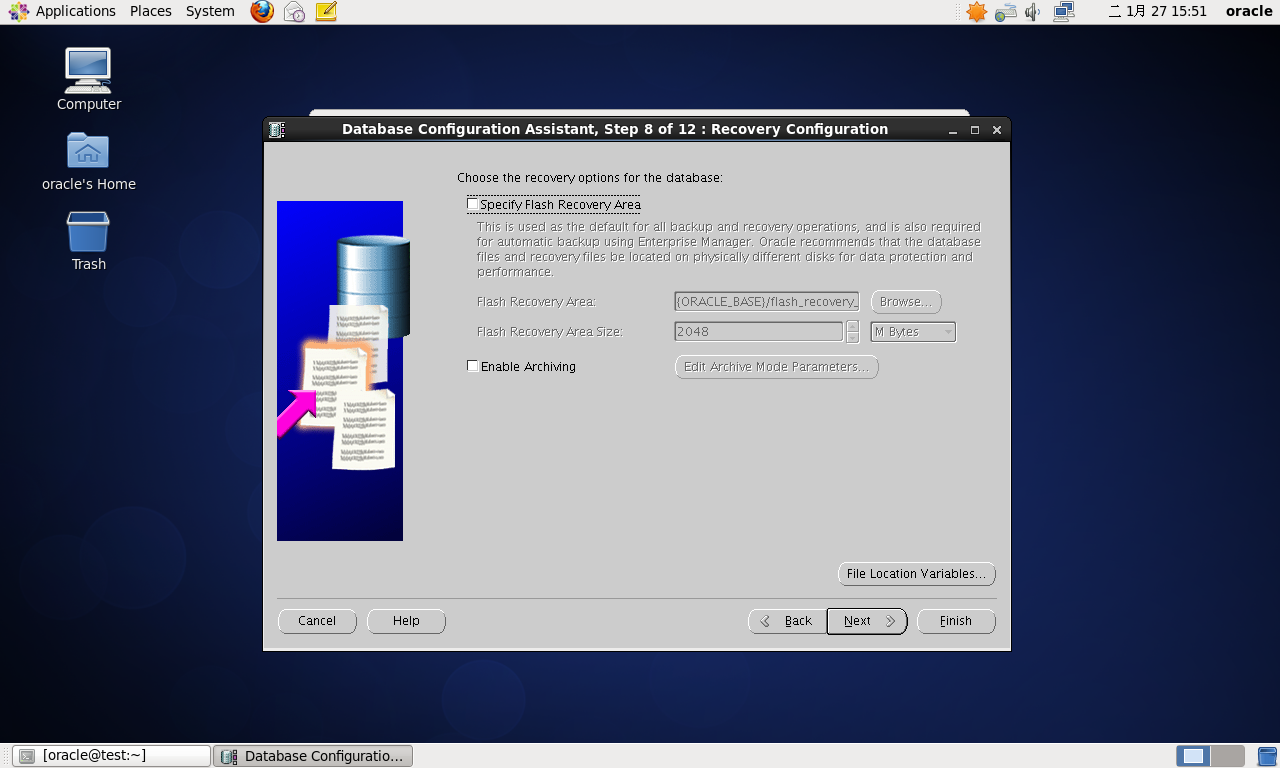Click the Cancel button
The image size is (1280, 768).
click(x=317, y=621)
